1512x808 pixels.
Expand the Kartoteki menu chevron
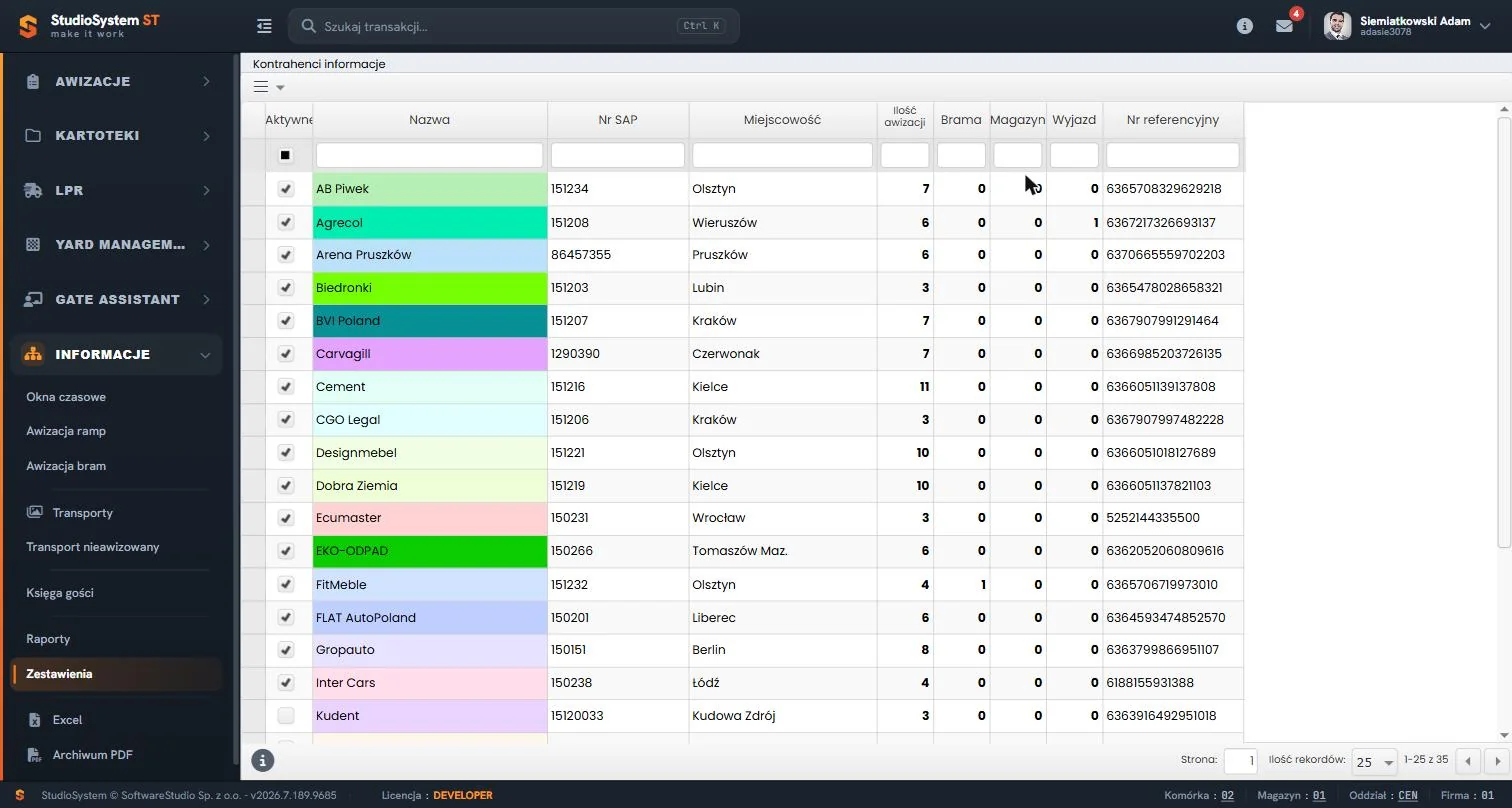(x=206, y=136)
